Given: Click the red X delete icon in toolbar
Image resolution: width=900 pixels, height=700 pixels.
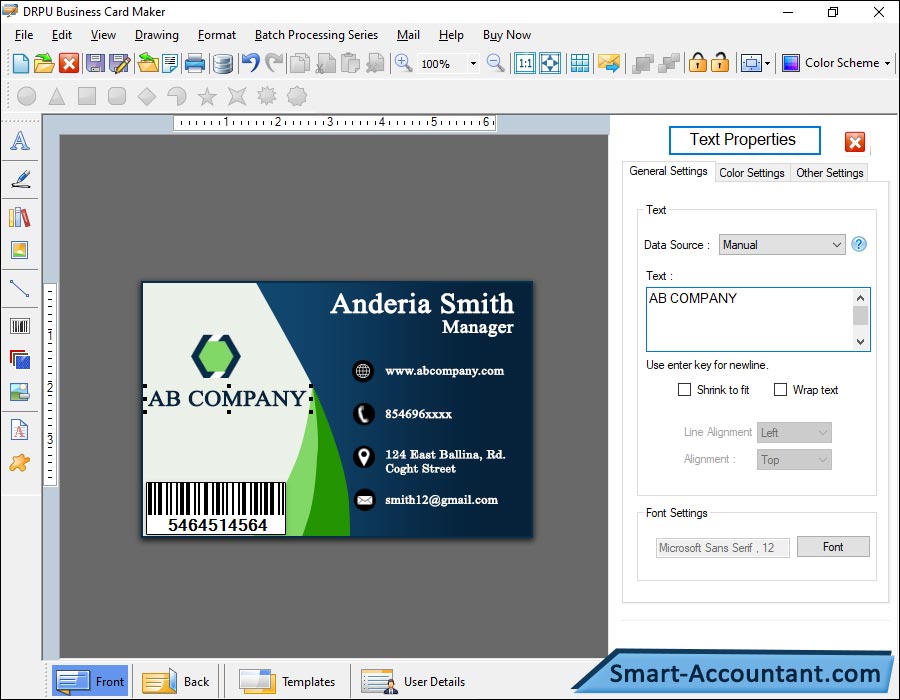Looking at the screenshot, I should click(x=69, y=63).
